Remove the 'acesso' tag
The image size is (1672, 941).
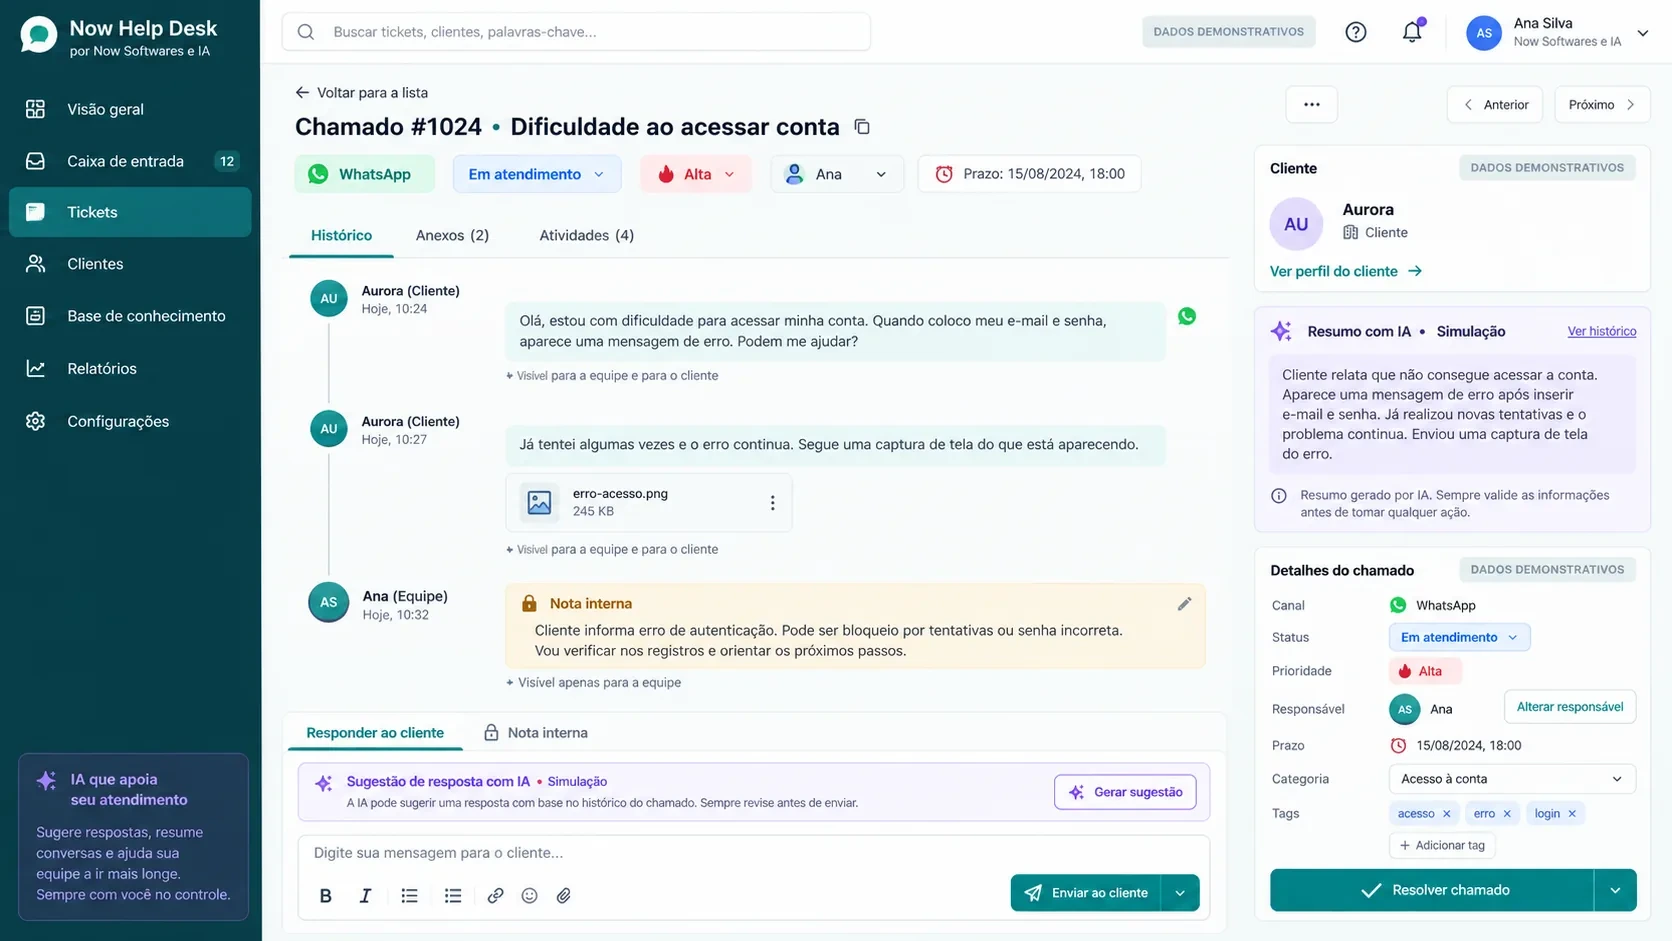pyautogui.click(x=1447, y=814)
